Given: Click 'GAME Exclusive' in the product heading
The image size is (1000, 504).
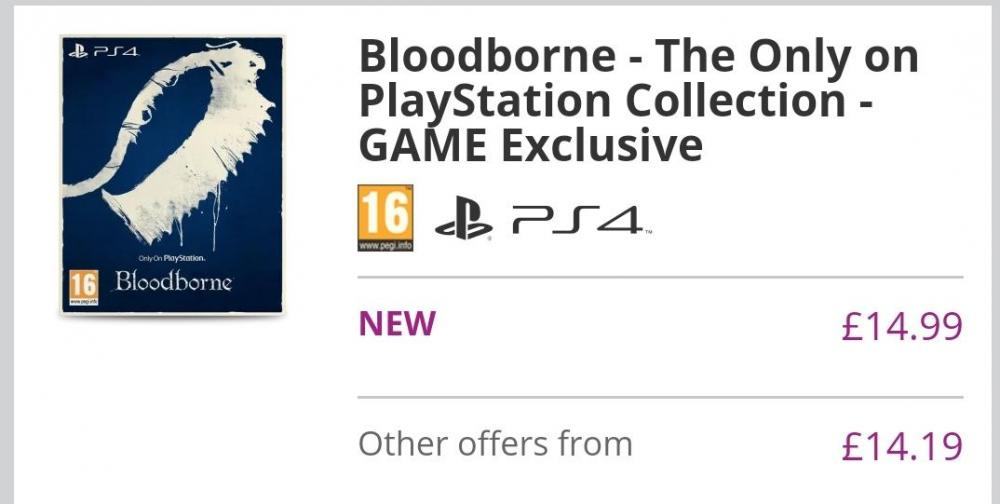Looking at the screenshot, I should pyautogui.click(x=531, y=146).
